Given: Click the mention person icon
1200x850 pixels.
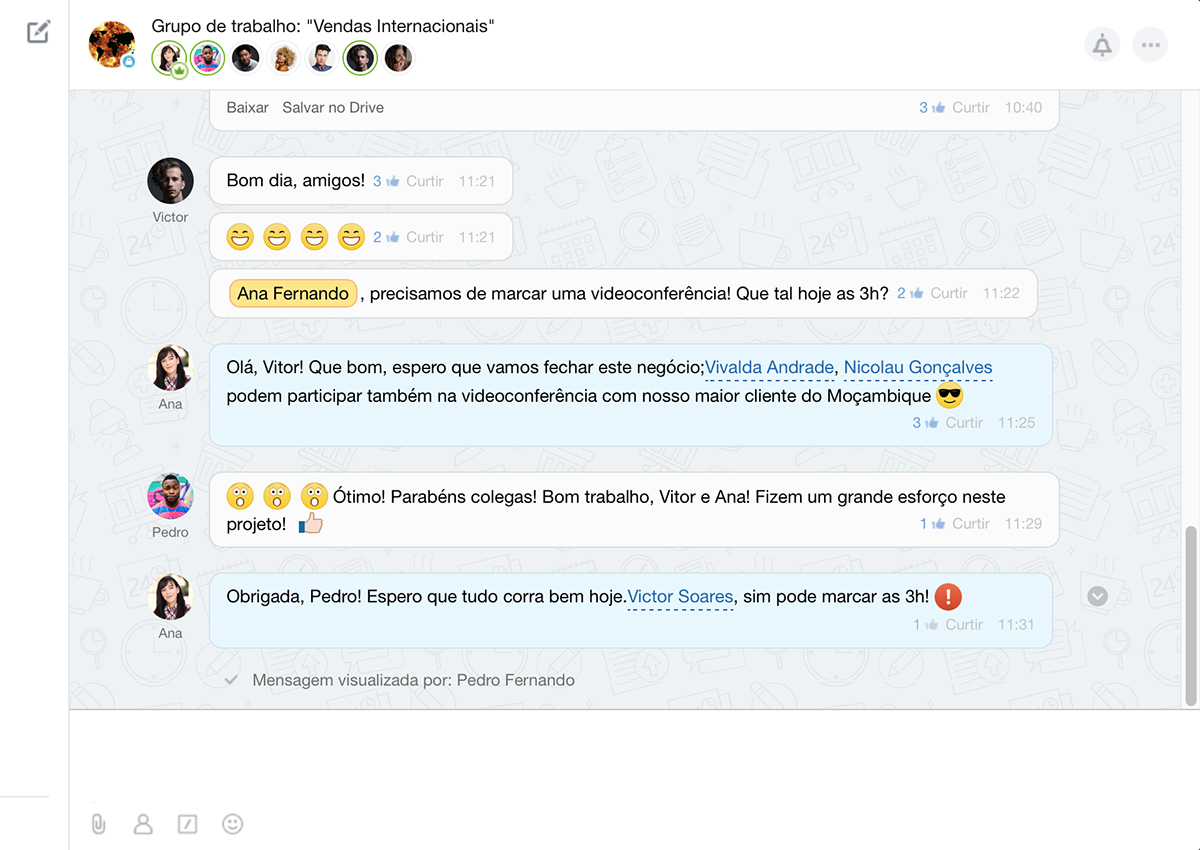Looking at the screenshot, I should click(x=143, y=824).
